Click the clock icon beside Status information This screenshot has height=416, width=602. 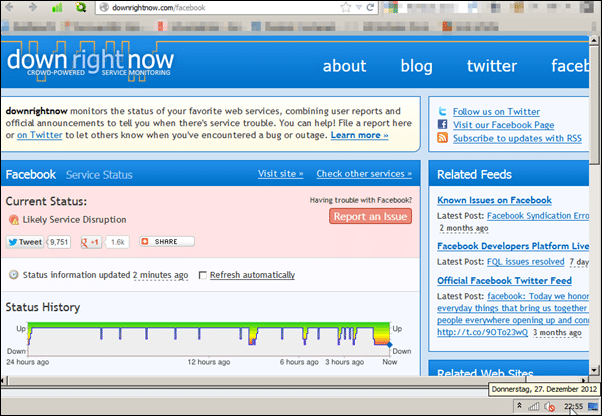pyautogui.click(x=14, y=275)
